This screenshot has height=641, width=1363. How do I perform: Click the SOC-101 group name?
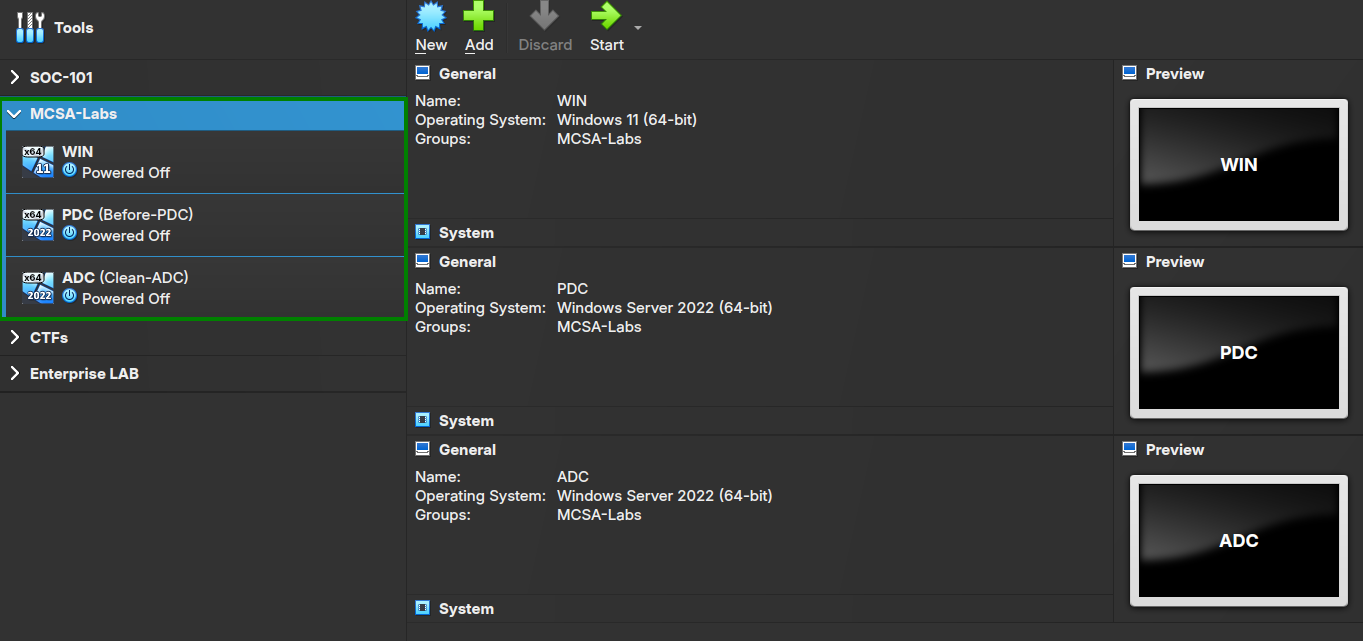click(61, 77)
